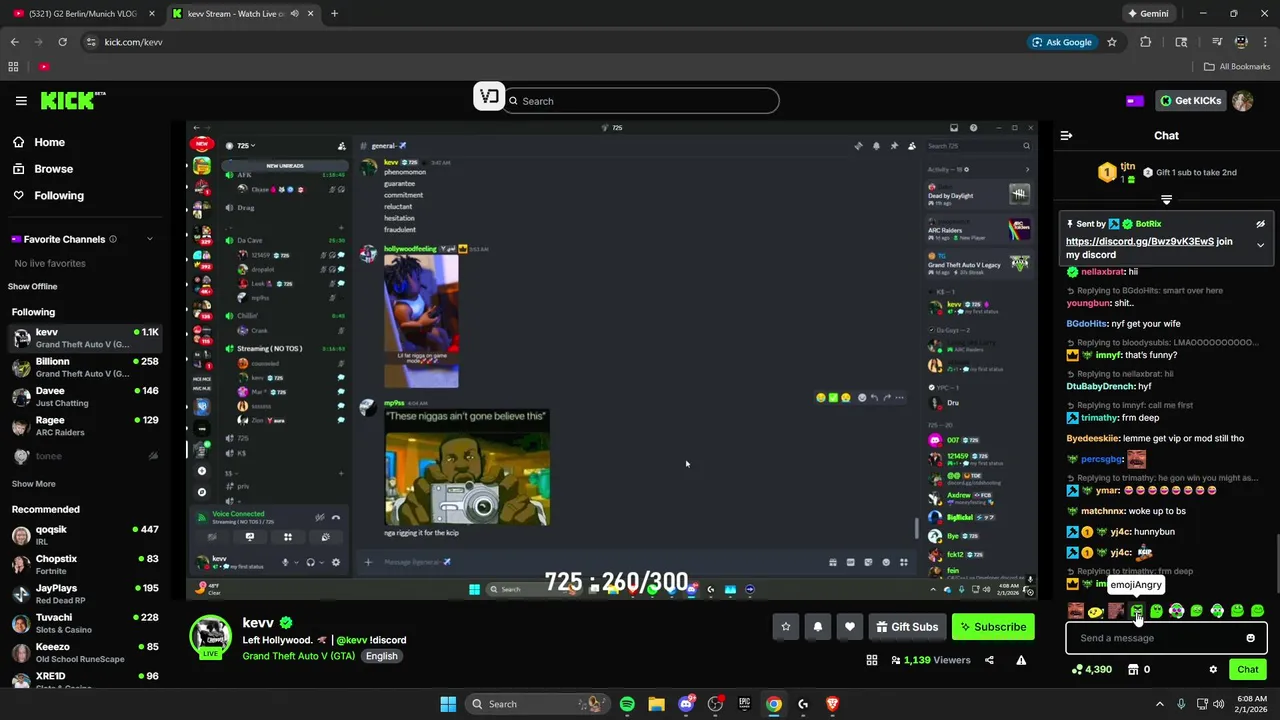1280x720 pixels.
Task: Open Billionn channel in Following list
Action: [84, 367]
